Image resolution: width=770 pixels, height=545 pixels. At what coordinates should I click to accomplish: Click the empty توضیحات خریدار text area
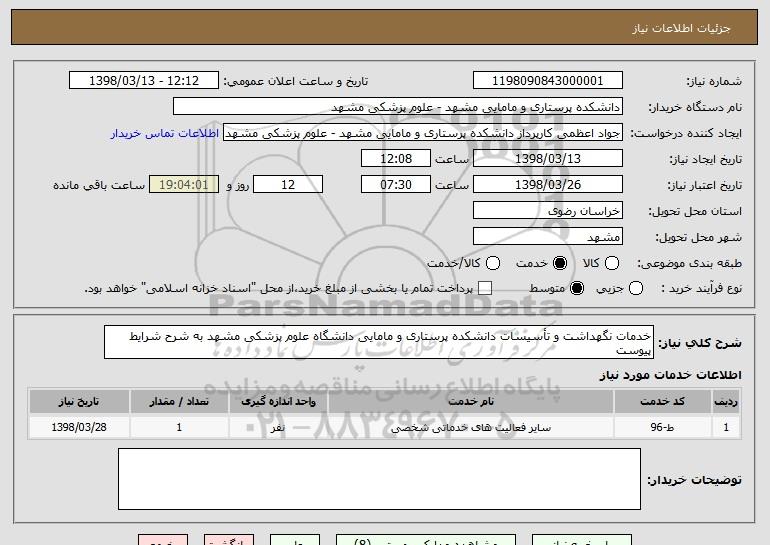pyautogui.click(x=379, y=479)
